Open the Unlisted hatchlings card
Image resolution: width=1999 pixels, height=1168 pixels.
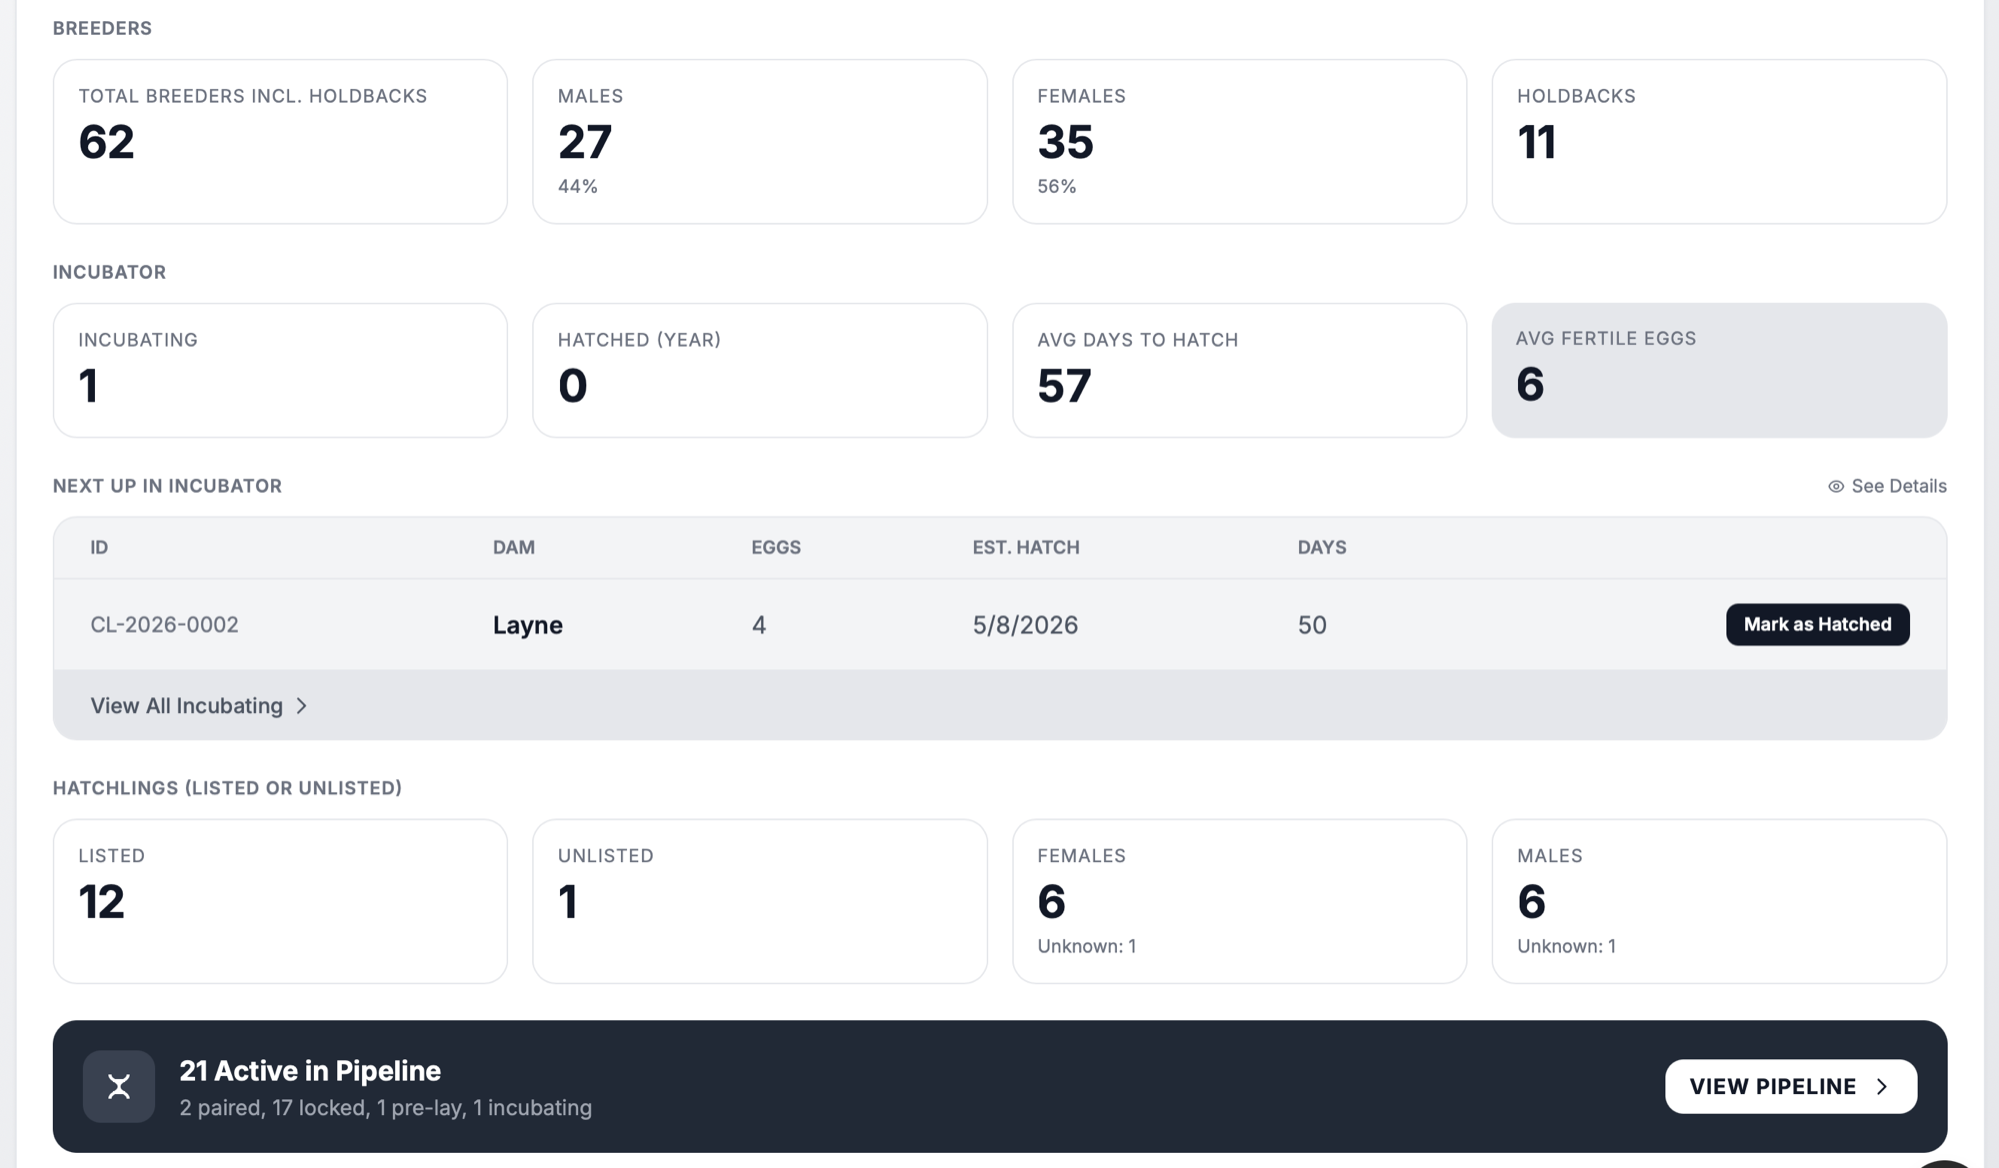(759, 900)
